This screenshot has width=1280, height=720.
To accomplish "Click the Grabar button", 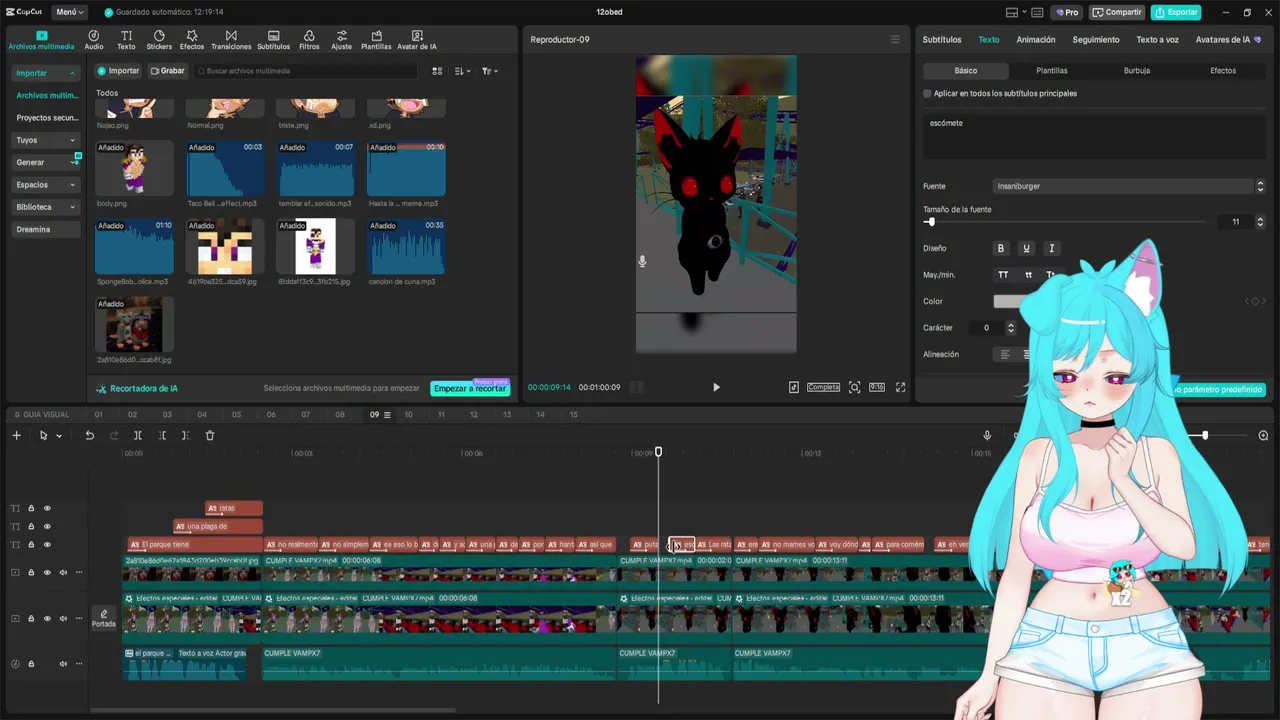I will tap(167, 71).
